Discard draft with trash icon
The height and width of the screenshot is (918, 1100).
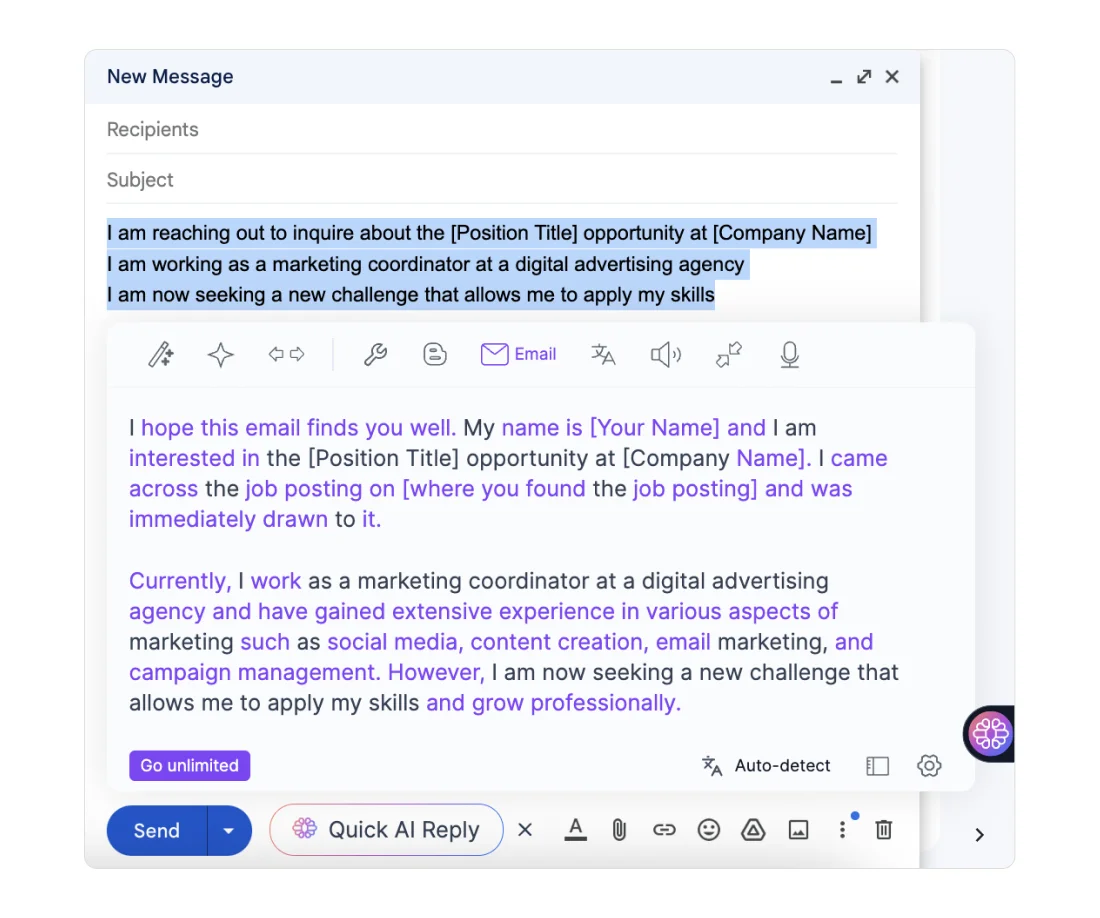884,830
